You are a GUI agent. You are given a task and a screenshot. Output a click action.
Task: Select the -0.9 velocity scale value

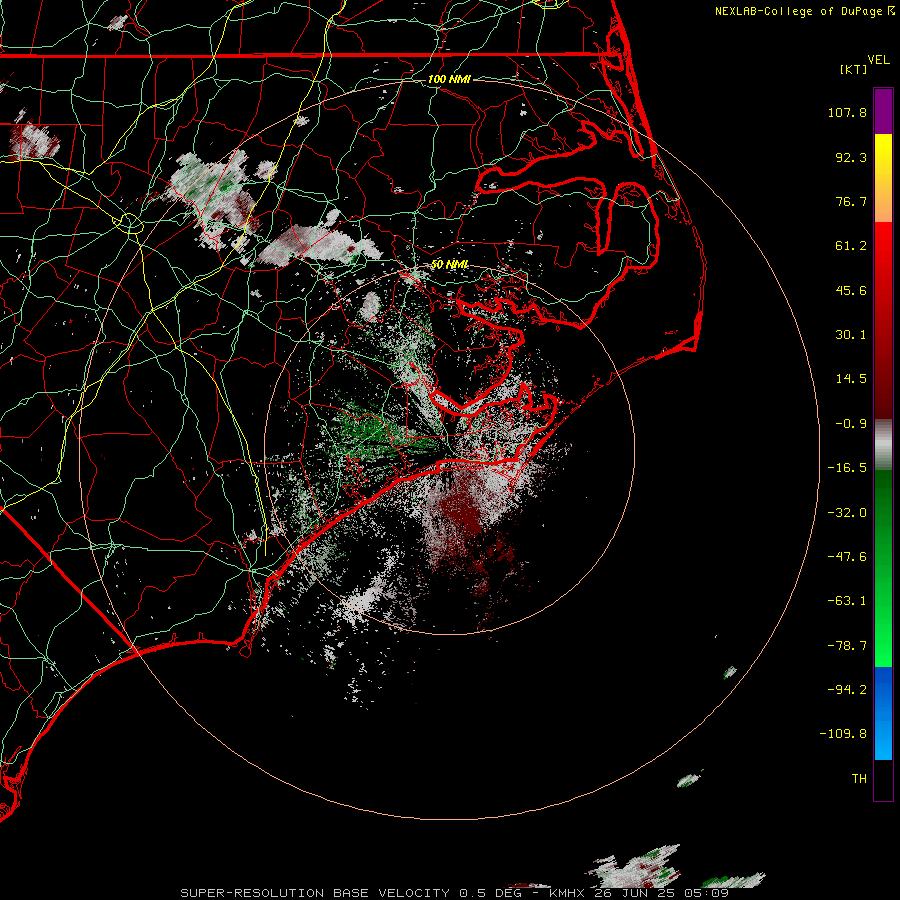click(851, 424)
